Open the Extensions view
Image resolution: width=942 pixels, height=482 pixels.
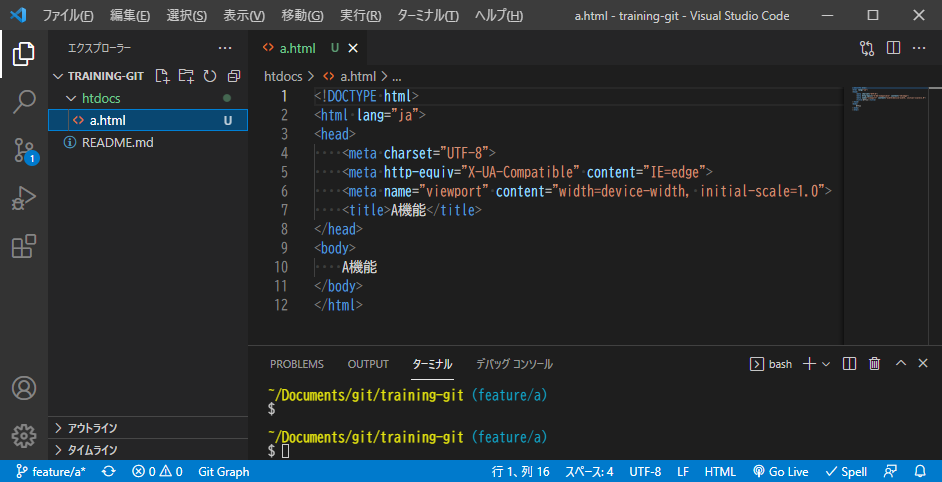point(24,246)
